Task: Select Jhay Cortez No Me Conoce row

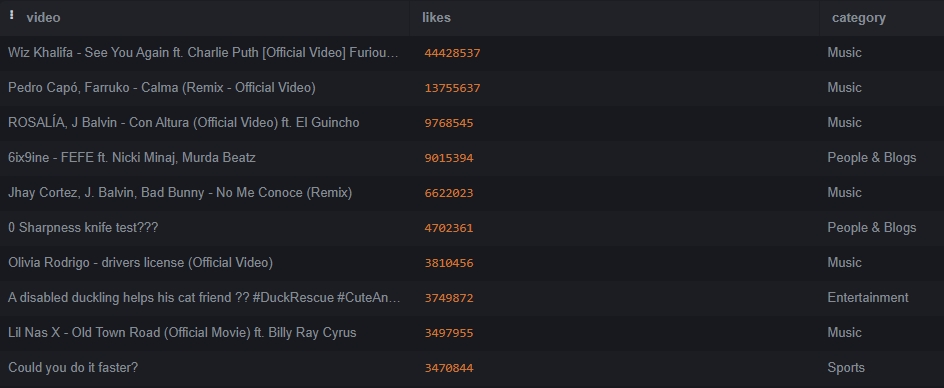Action: tap(472, 193)
